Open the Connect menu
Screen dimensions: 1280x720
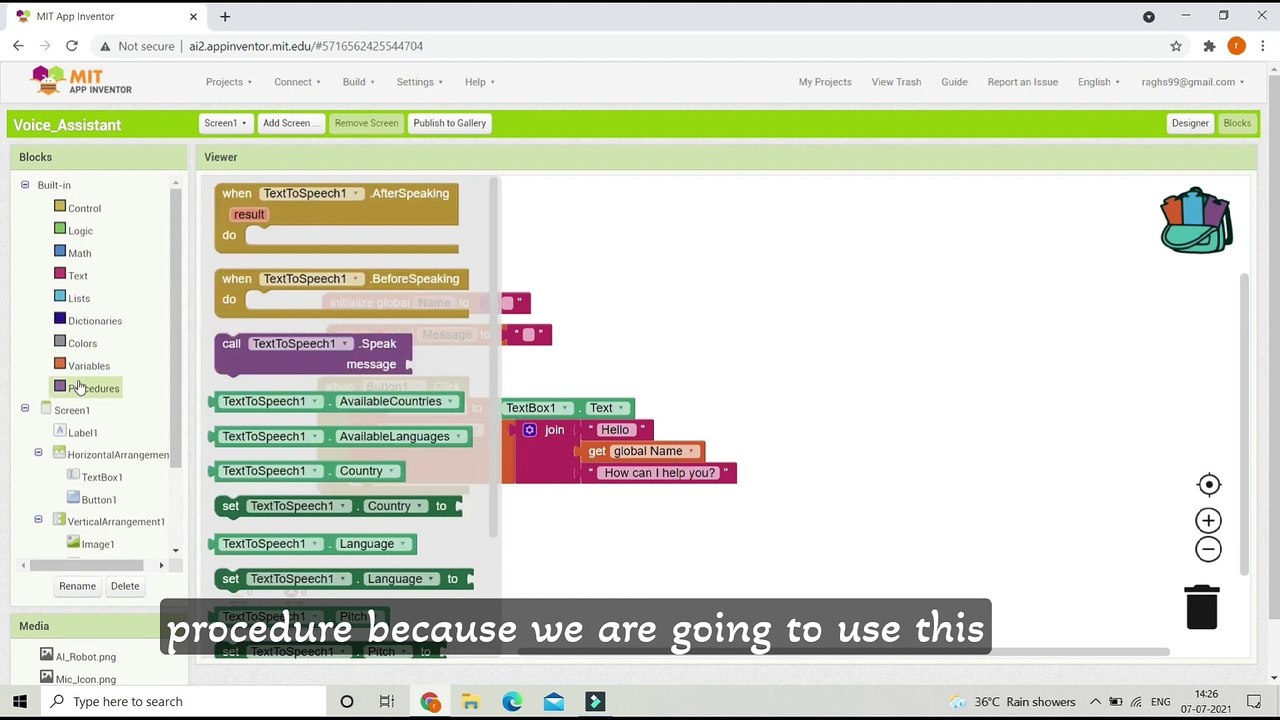297,82
